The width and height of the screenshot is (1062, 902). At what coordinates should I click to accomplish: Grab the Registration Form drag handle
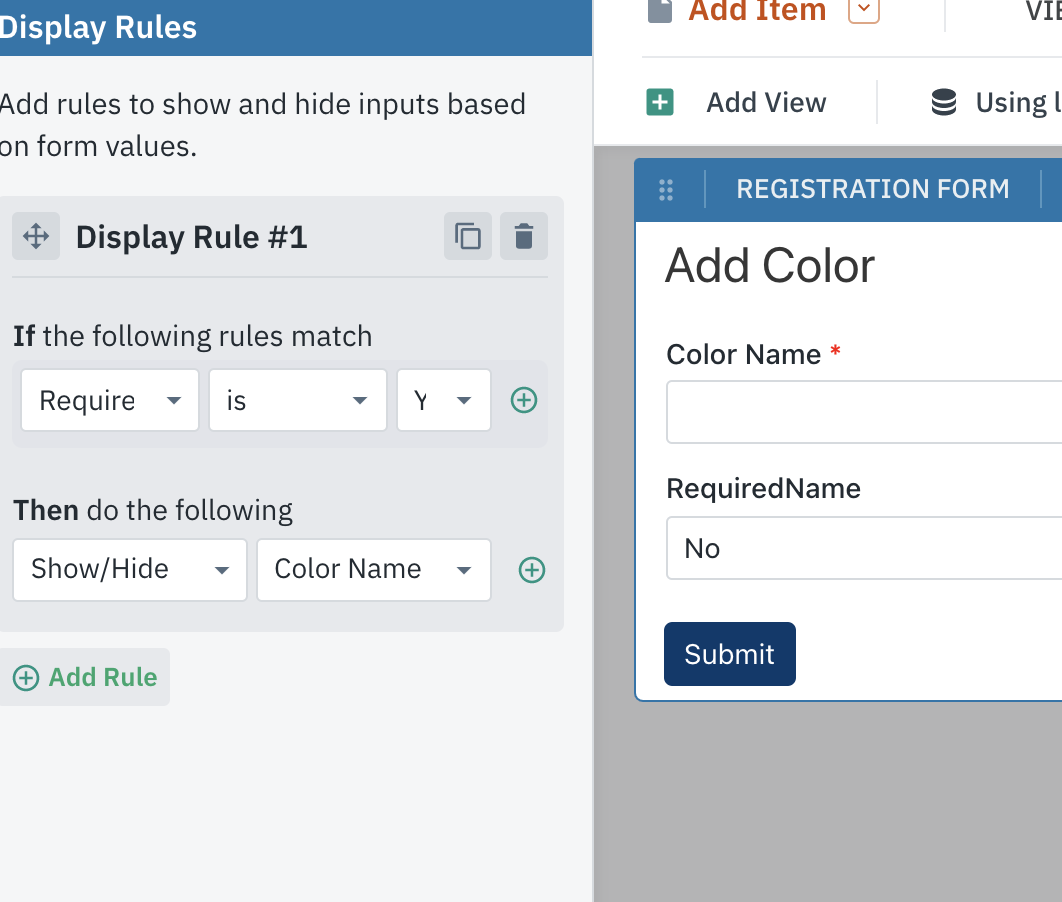coord(667,189)
